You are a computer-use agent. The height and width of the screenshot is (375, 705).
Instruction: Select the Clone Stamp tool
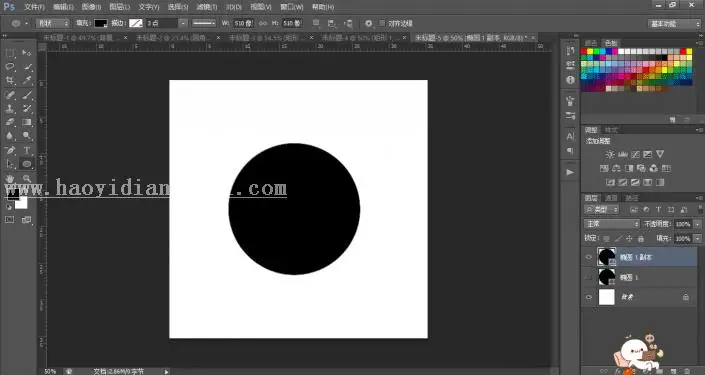pyautogui.click(x=10, y=108)
